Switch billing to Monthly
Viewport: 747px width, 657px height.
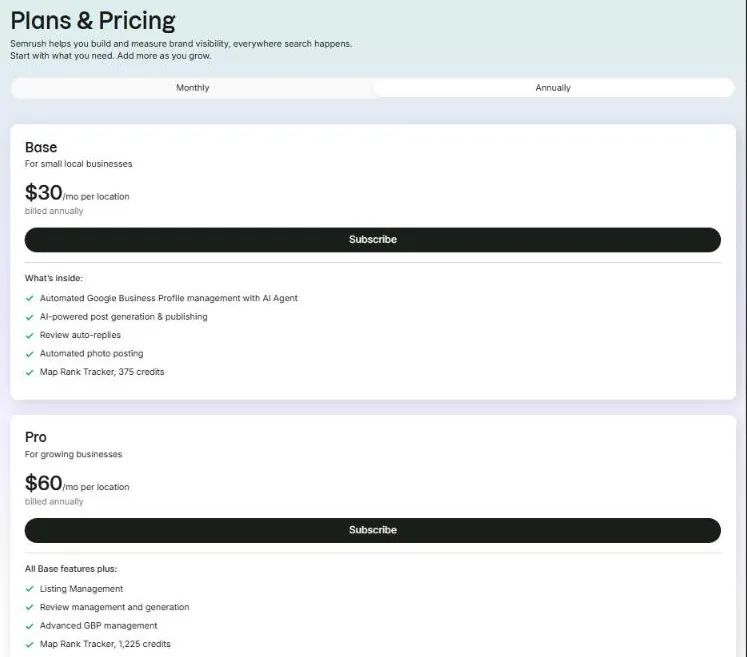pyautogui.click(x=192, y=88)
